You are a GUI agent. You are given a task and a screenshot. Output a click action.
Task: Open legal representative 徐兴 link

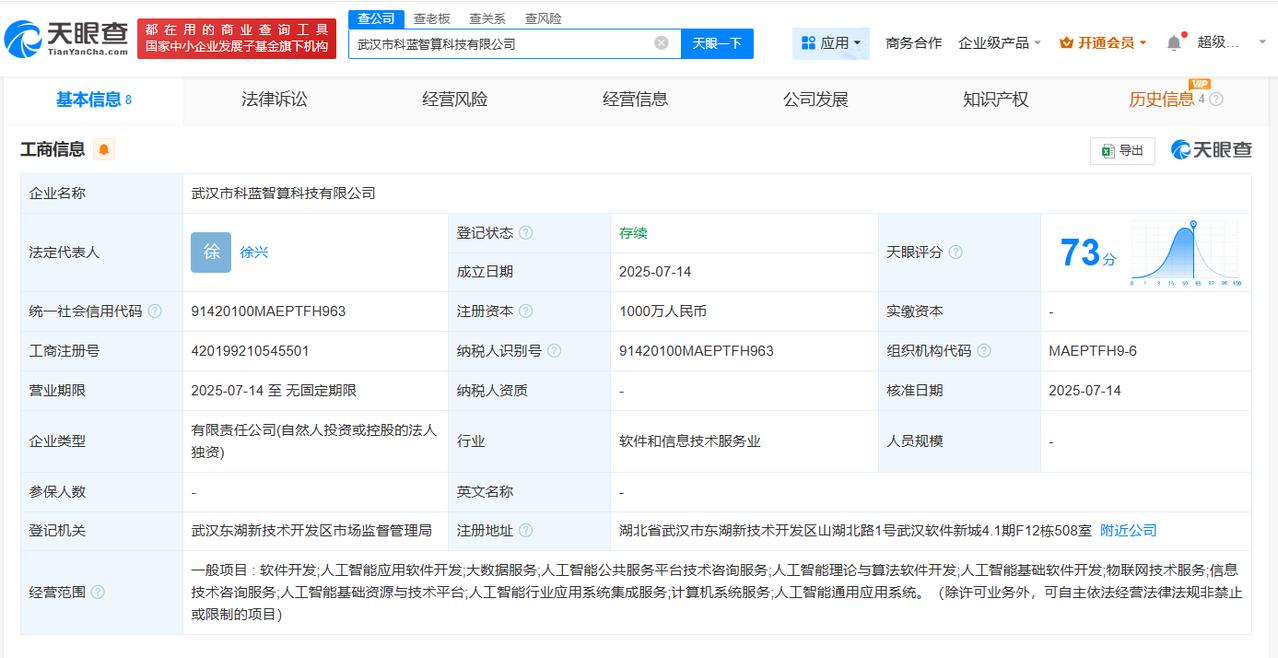click(254, 252)
